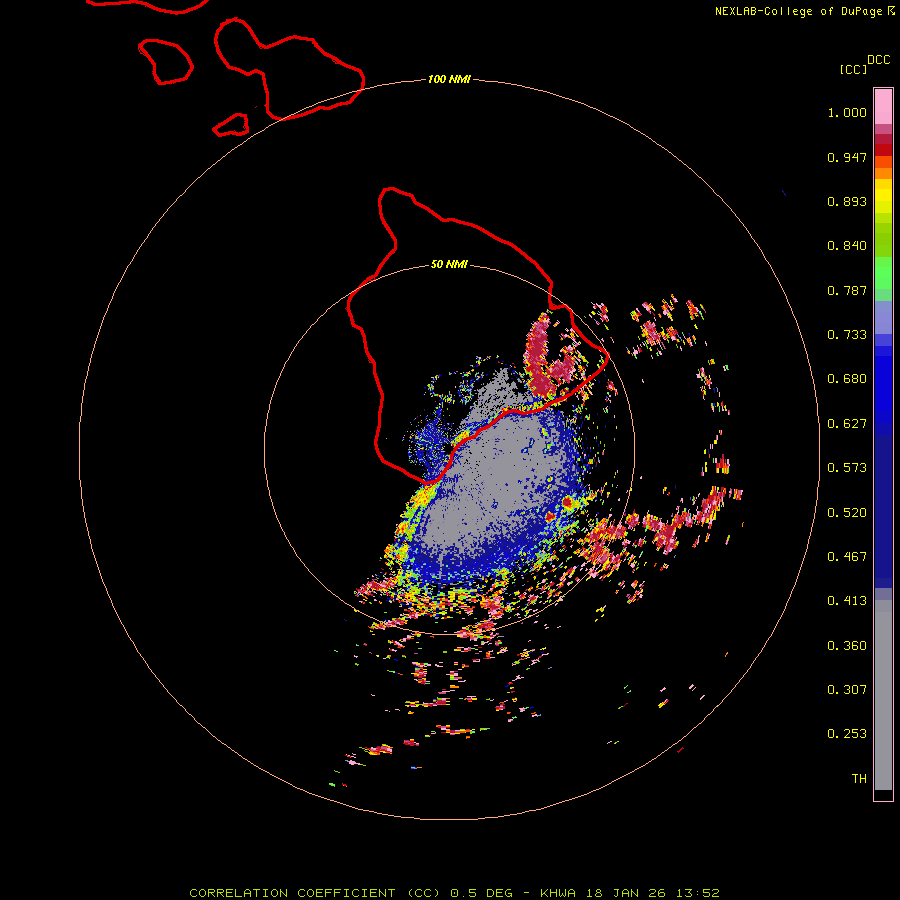Click the TH threshold label
The image size is (900, 900).
859,779
